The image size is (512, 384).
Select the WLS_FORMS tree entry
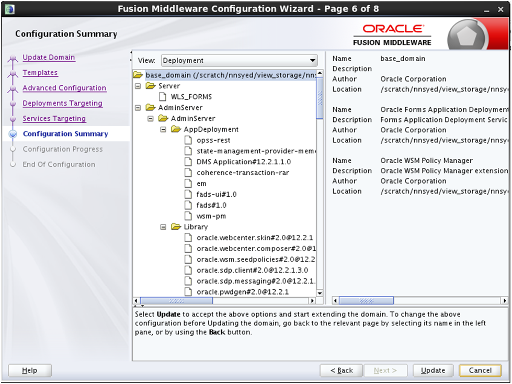pos(191,97)
